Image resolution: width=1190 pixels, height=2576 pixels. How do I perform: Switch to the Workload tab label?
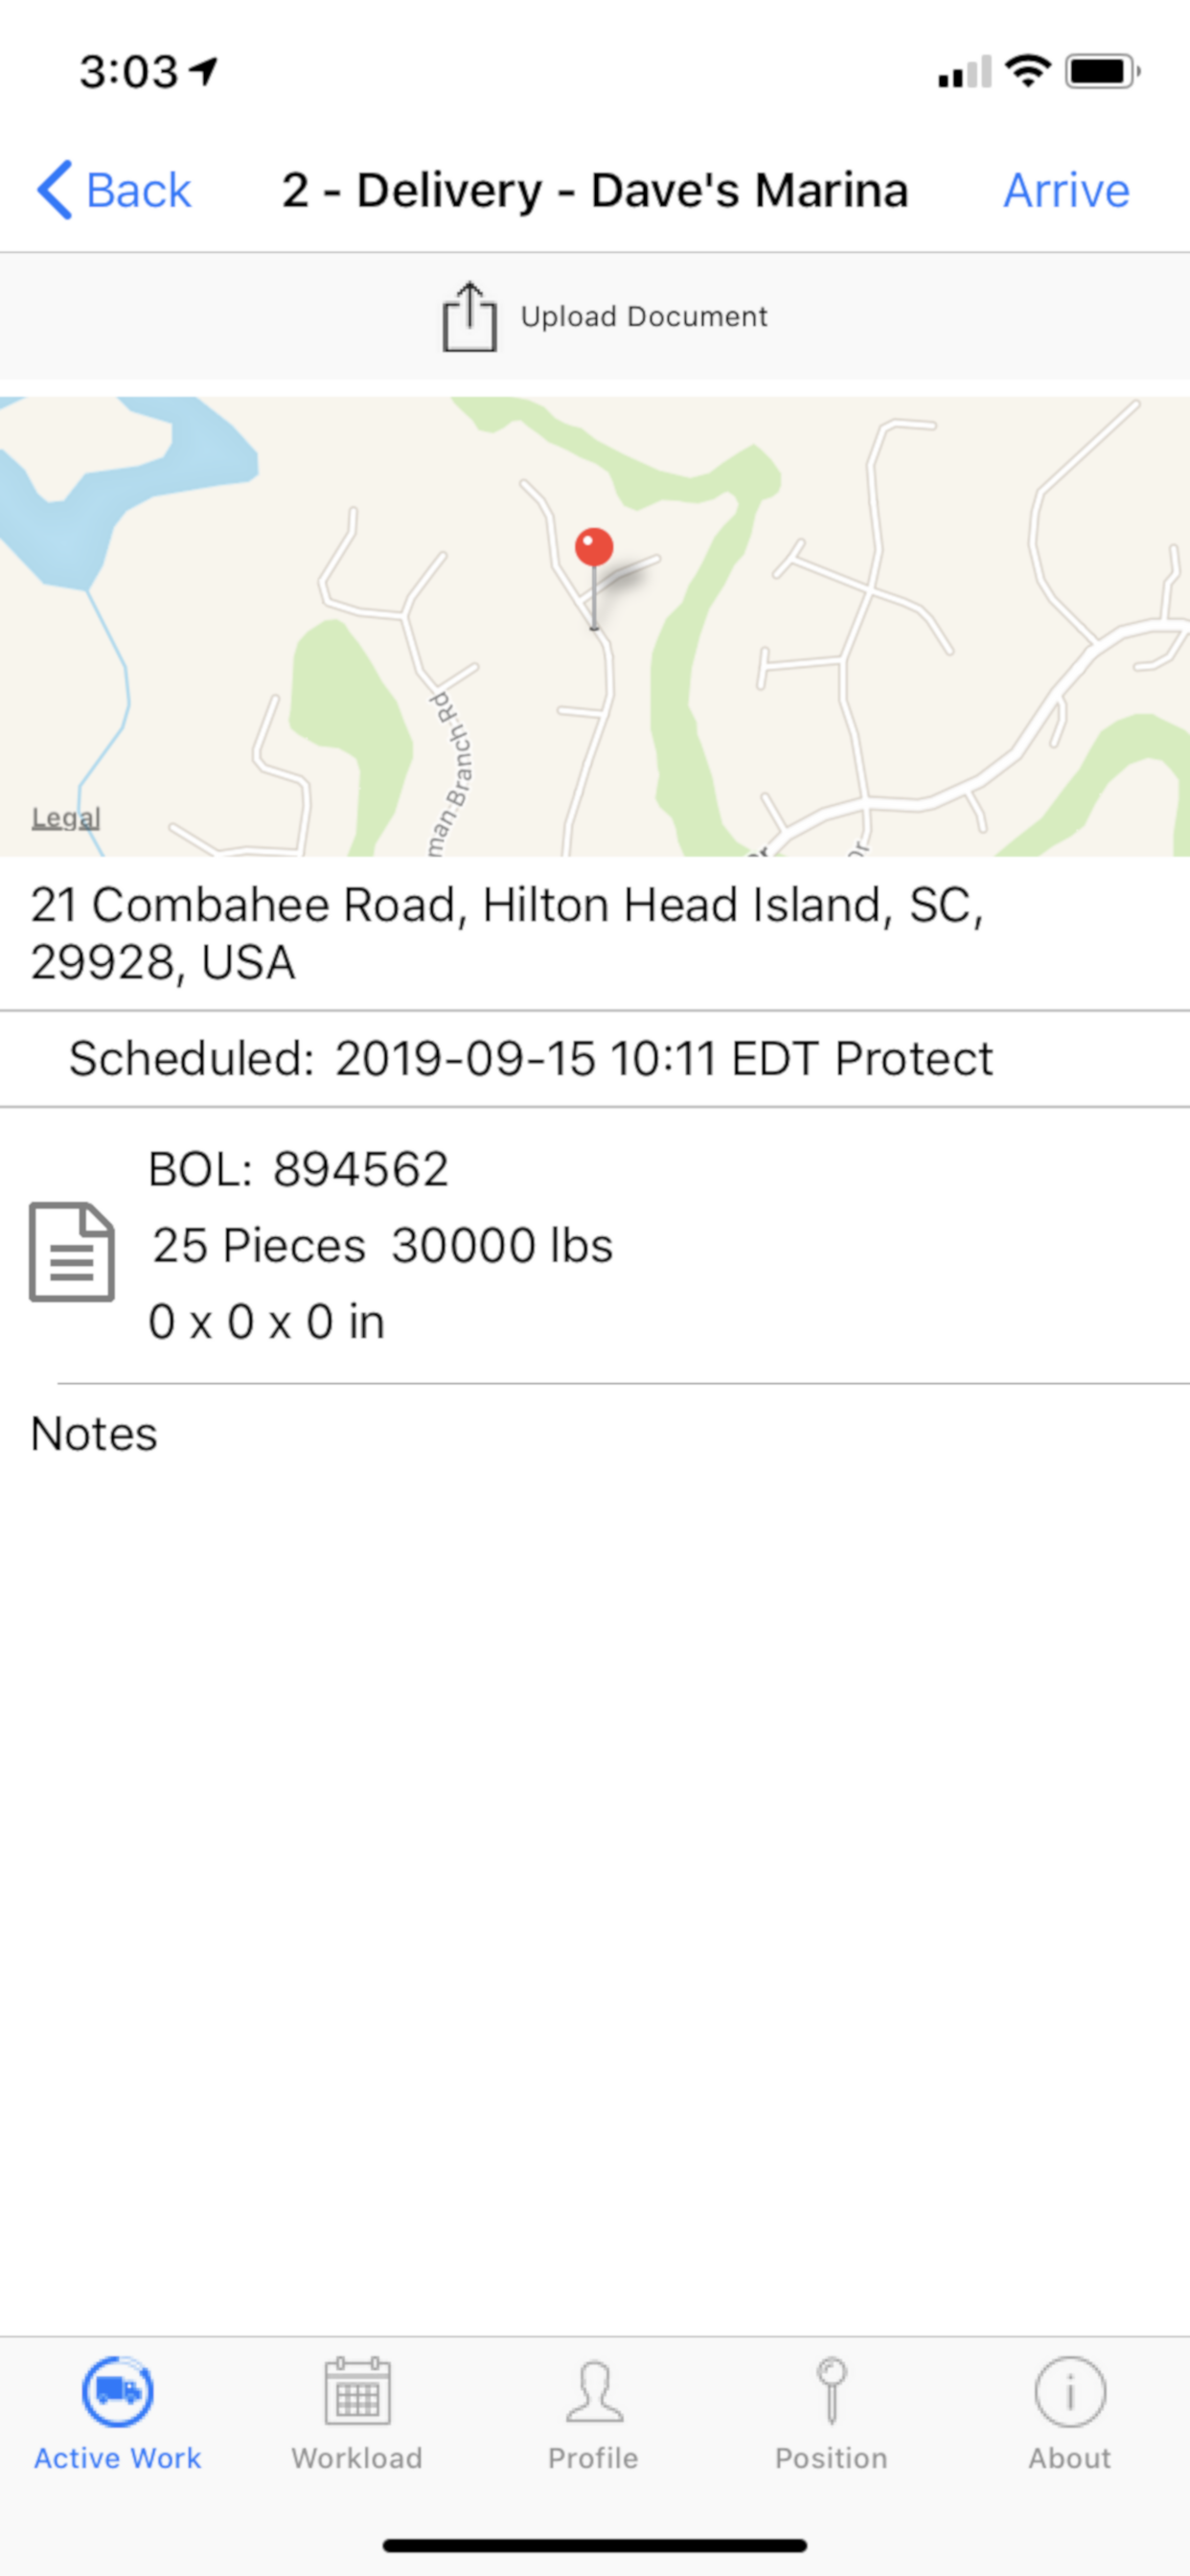tap(357, 2458)
